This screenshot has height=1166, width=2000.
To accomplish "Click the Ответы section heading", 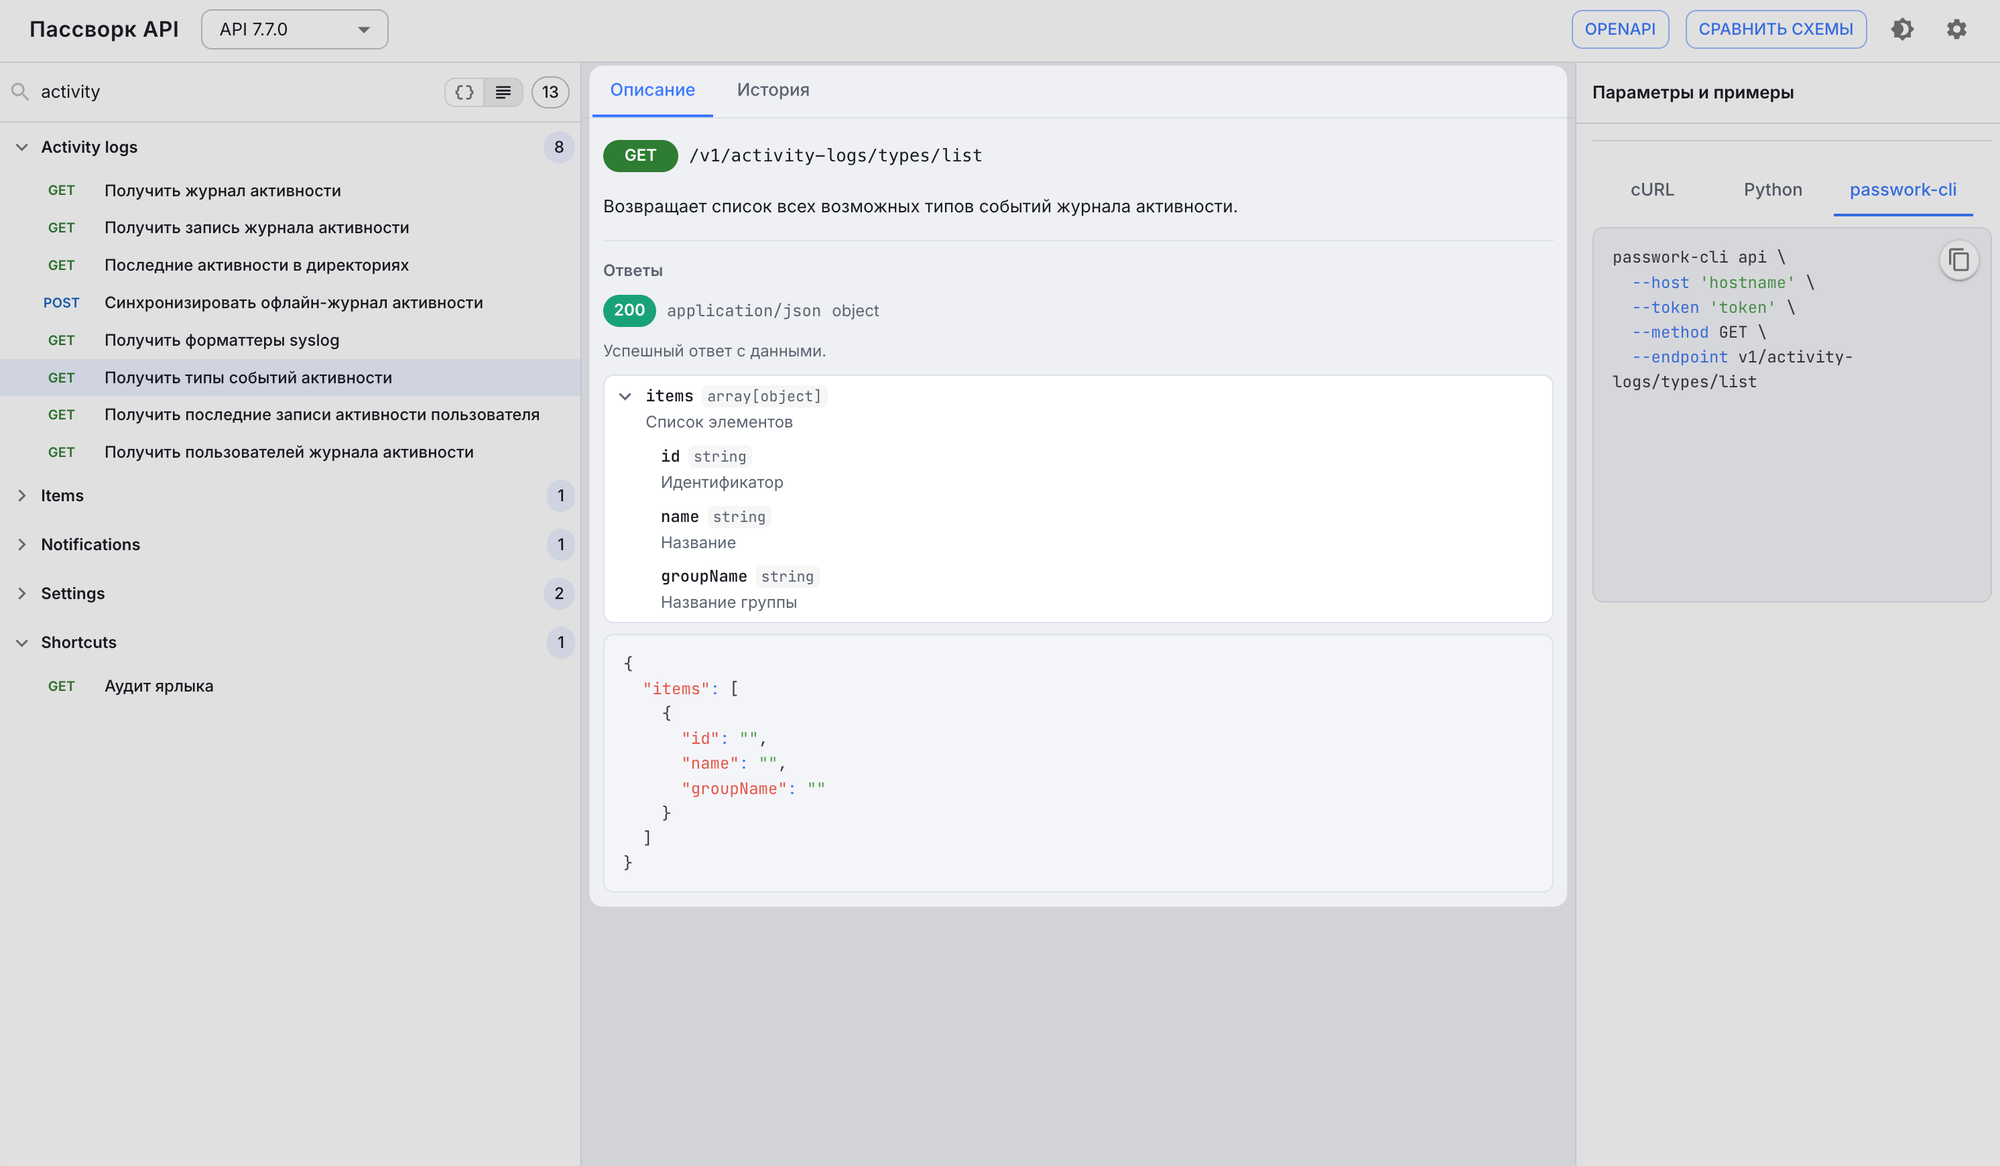I will 633,271.
